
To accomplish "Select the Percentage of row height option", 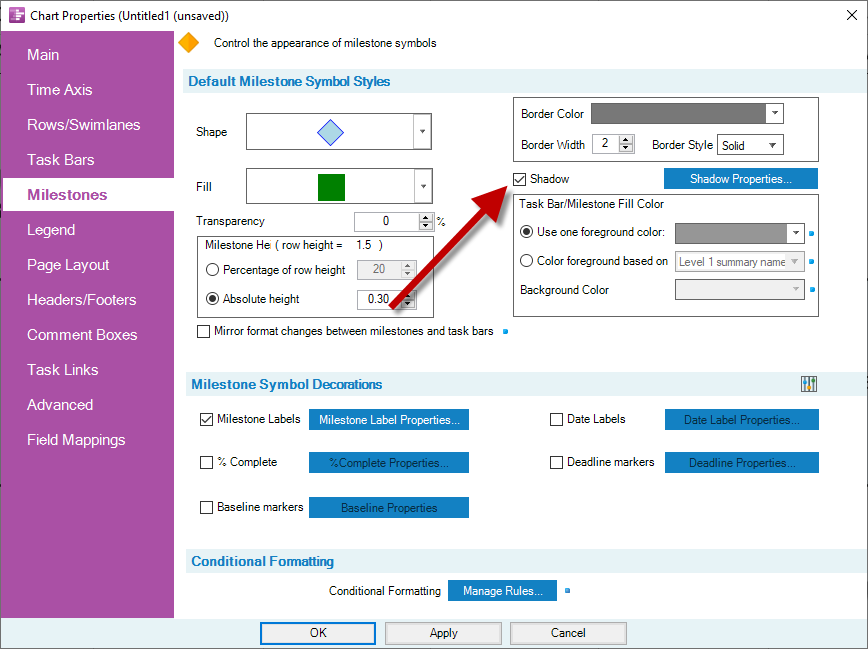I will coord(212,270).
